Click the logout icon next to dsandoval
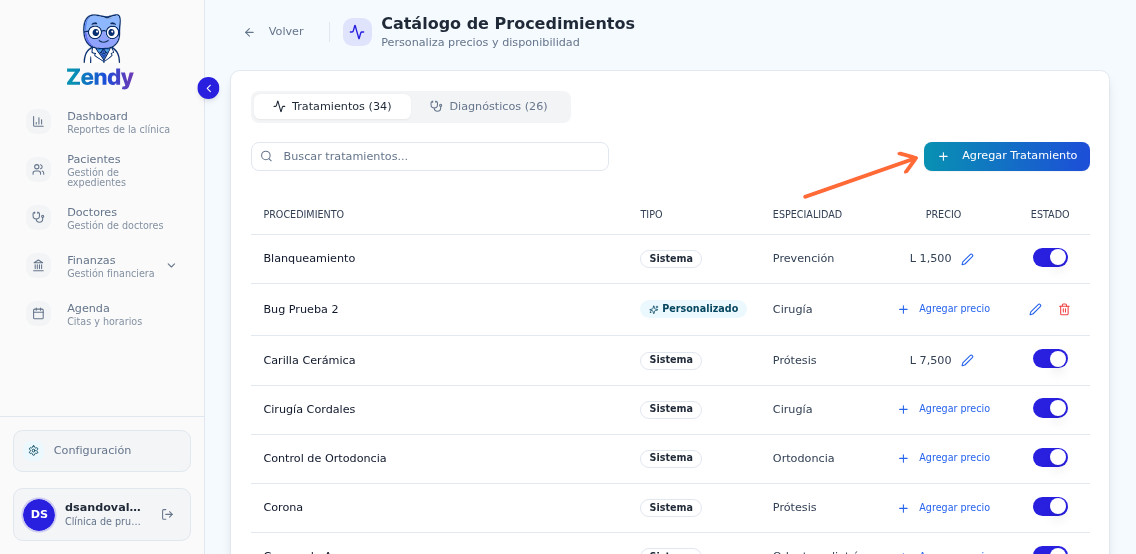Viewport: 1136px width, 554px height. coord(167,514)
